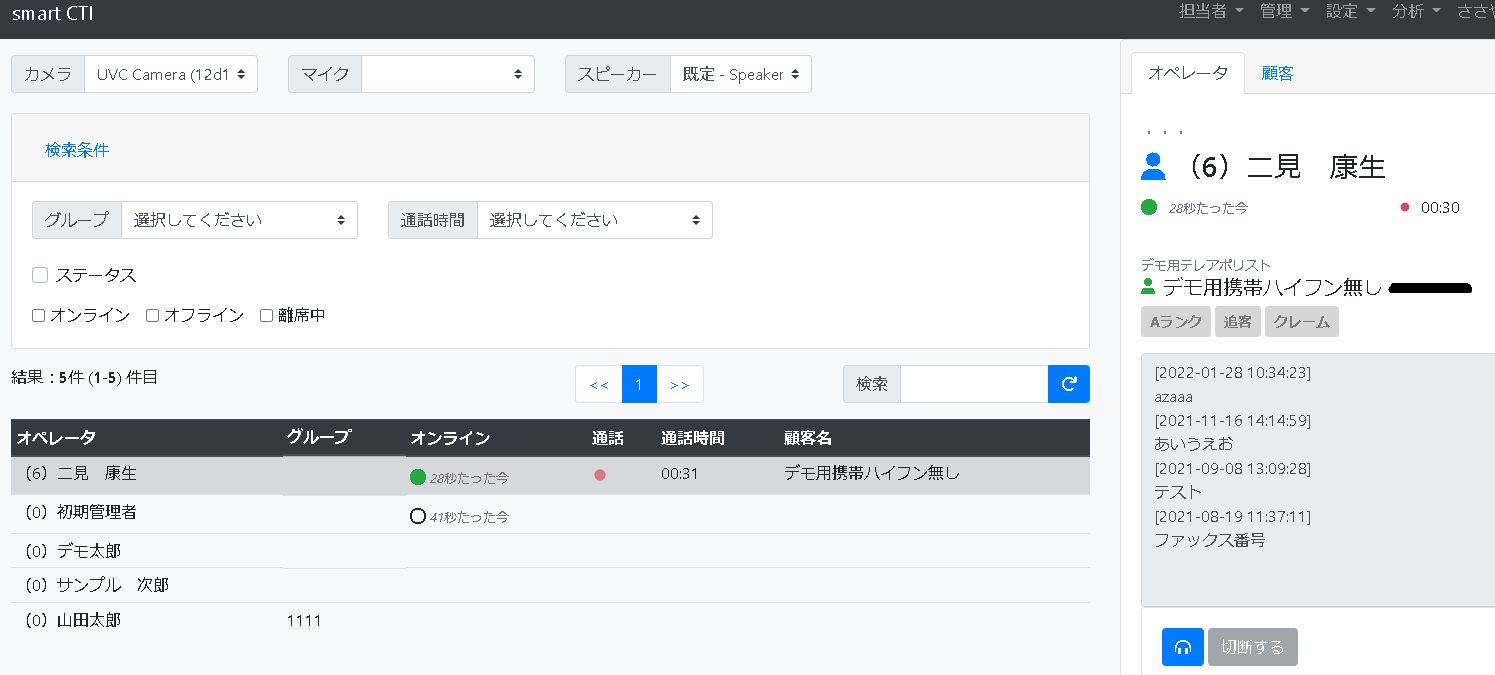The width and height of the screenshot is (1495, 675).
Task: Switch to the 顧客 tab
Action: pos(1277,73)
